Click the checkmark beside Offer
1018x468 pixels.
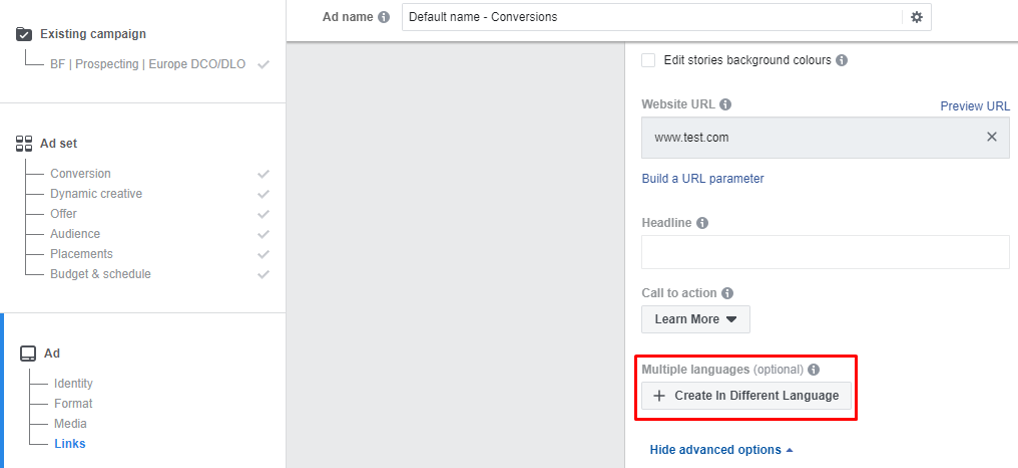pos(263,214)
